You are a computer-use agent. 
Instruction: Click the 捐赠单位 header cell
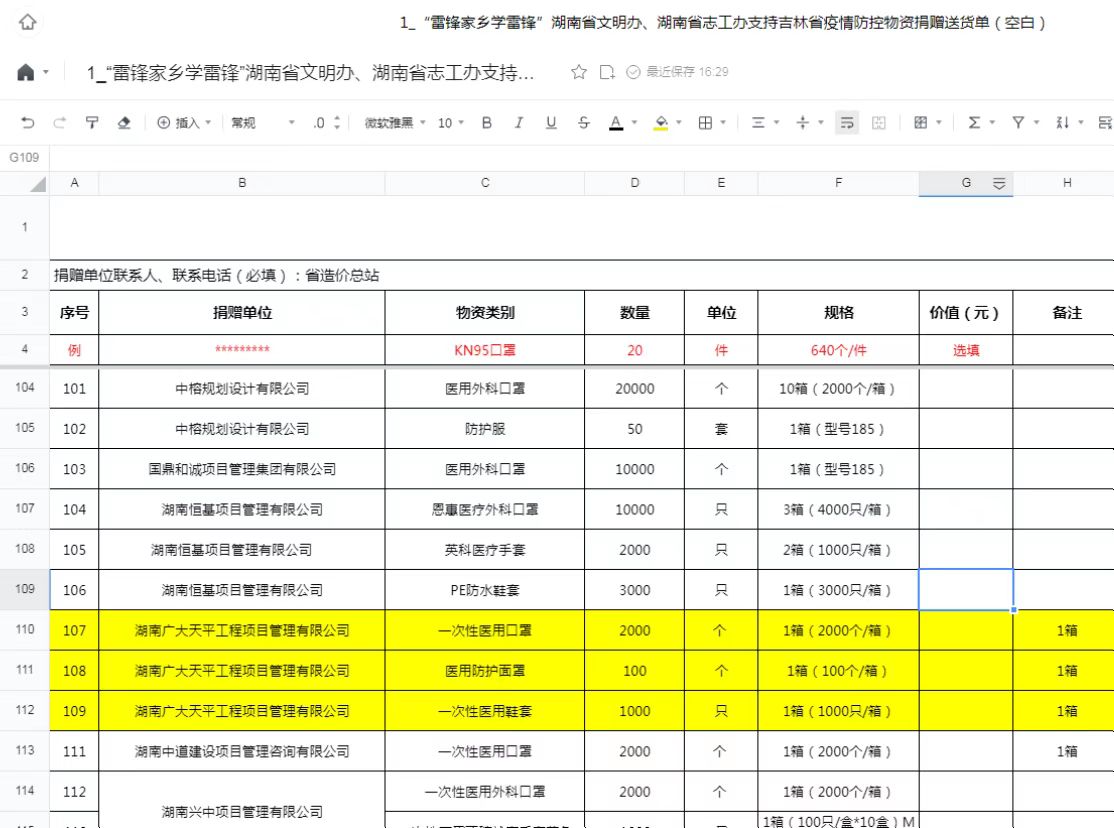[x=242, y=313]
